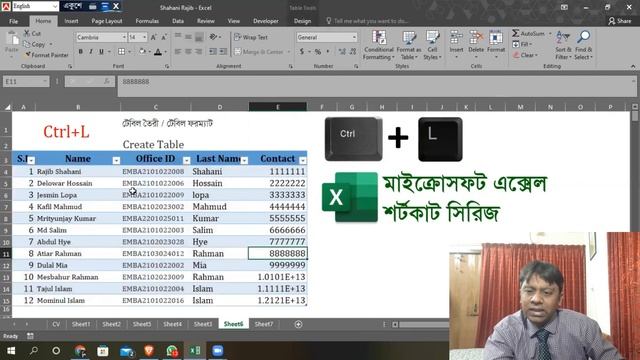The image size is (640, 360).
Task: Open Find & Select menu
Action: (583, 46)
